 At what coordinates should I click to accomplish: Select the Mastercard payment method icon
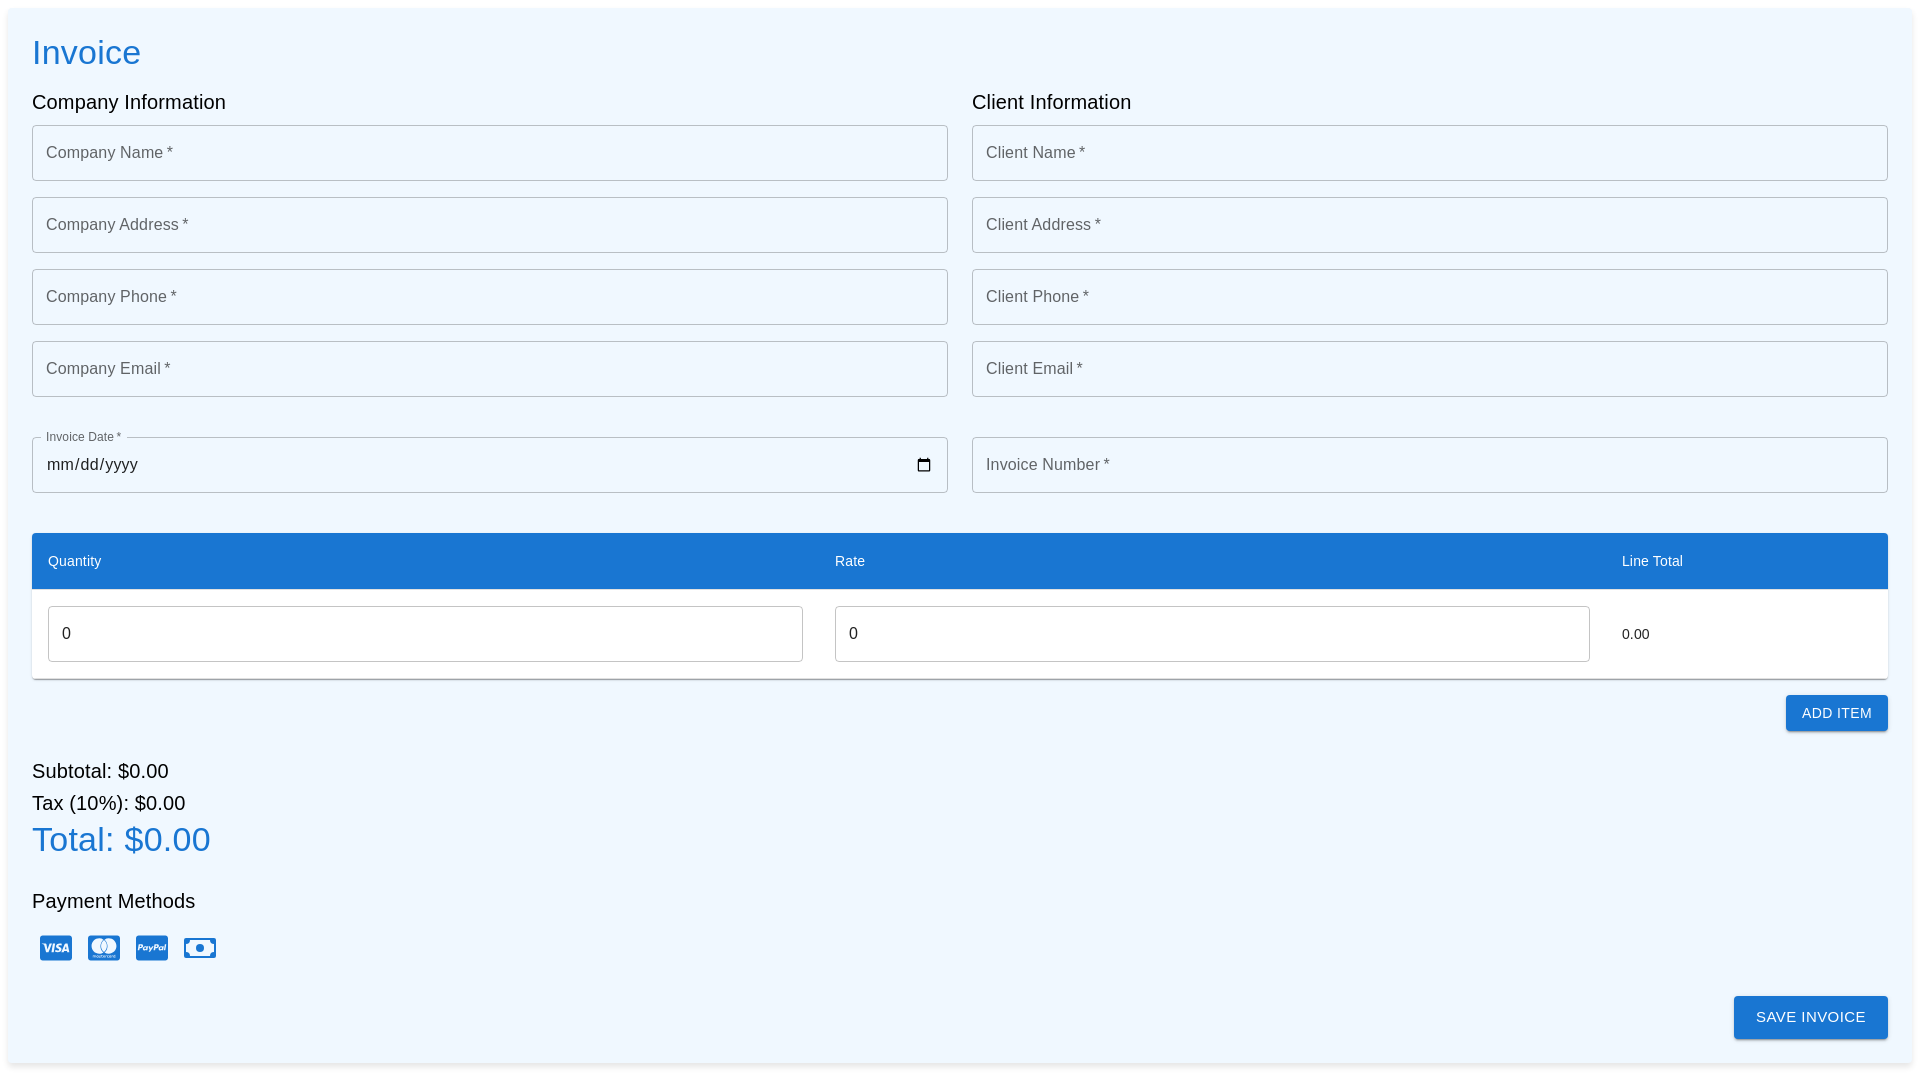103,947
